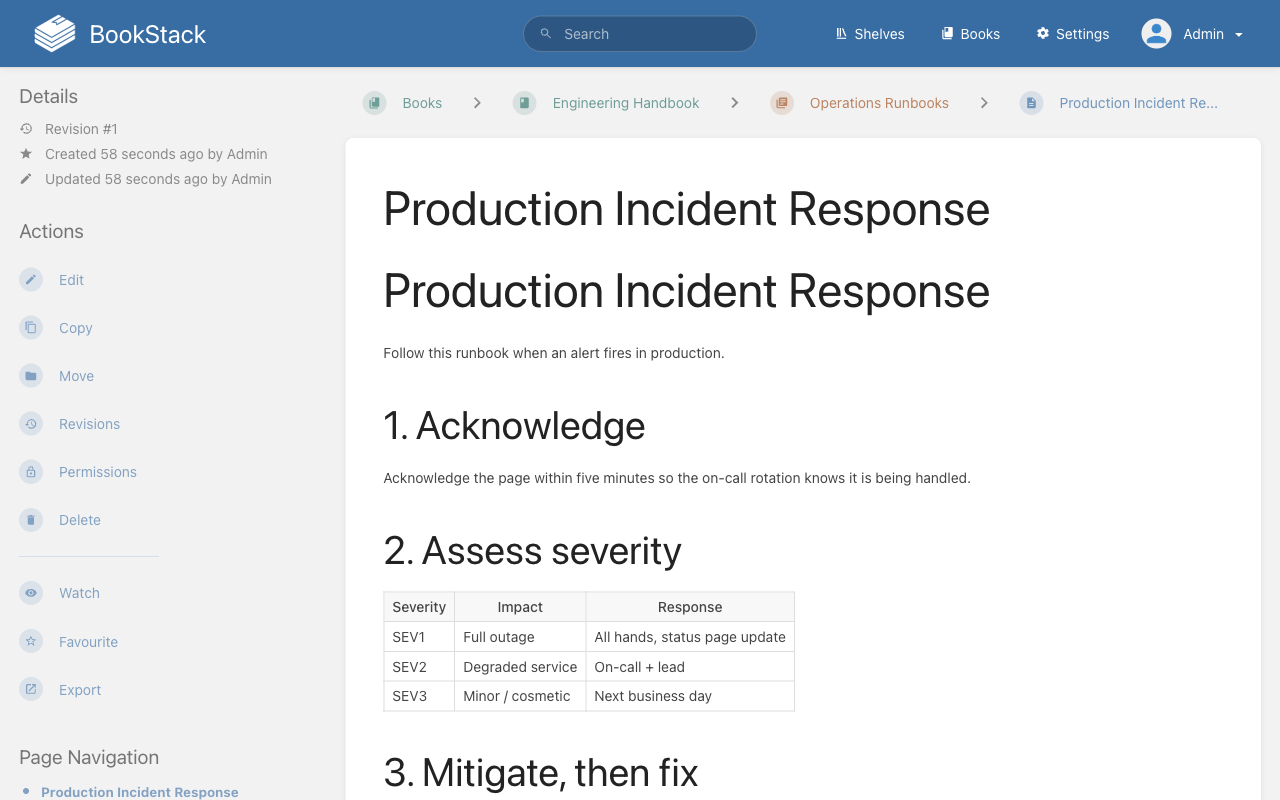Select Delete page action

(x=79, y=520)
